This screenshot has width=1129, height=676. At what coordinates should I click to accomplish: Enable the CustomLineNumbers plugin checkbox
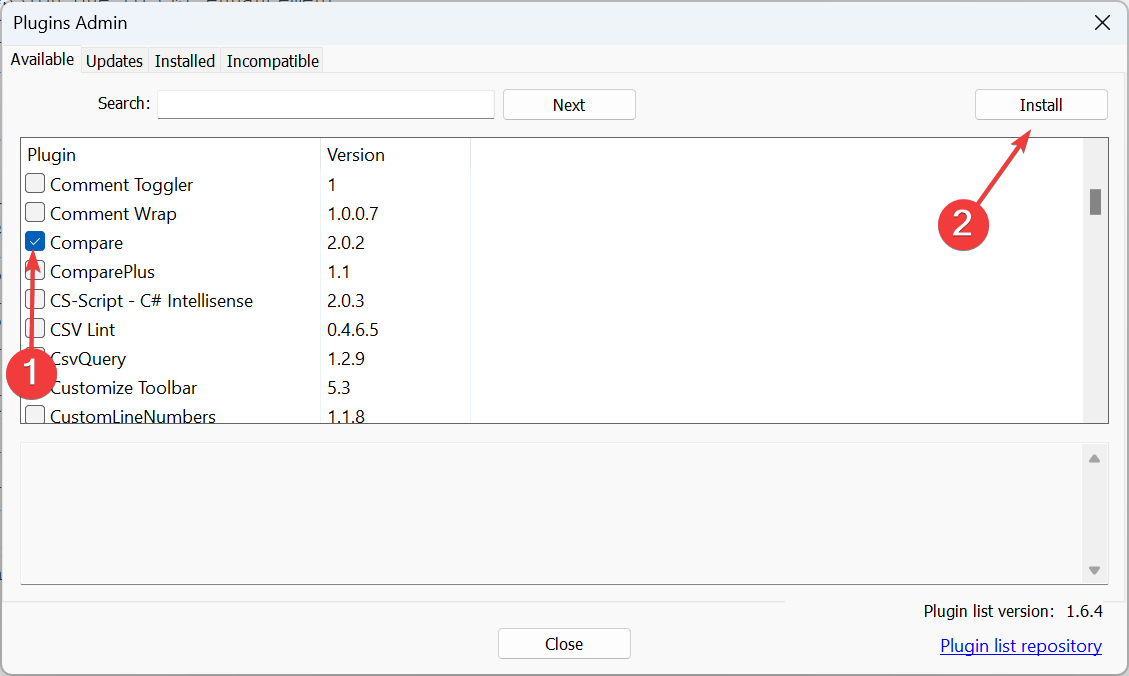point(35,415)
